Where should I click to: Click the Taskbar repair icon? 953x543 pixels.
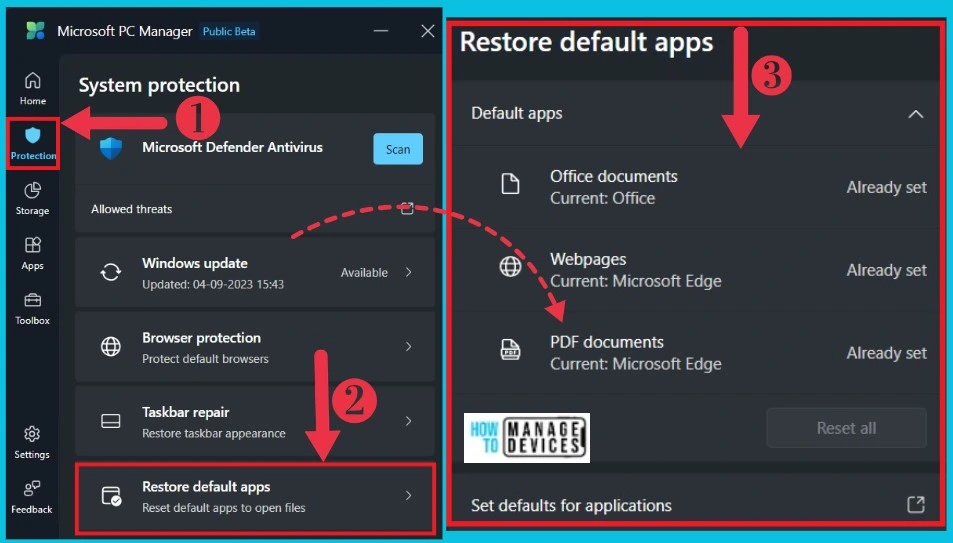tap(111, 421)
